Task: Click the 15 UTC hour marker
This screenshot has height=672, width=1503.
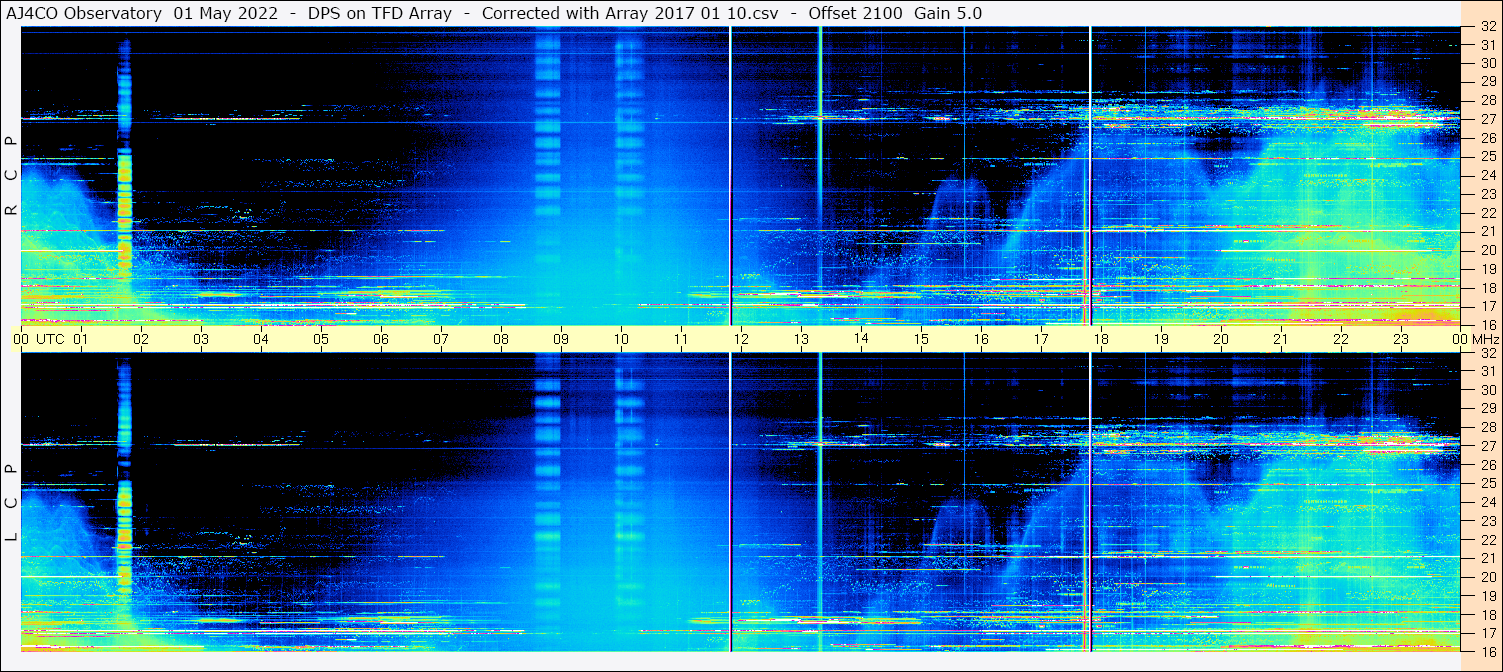Action: [x=921, y=339]
